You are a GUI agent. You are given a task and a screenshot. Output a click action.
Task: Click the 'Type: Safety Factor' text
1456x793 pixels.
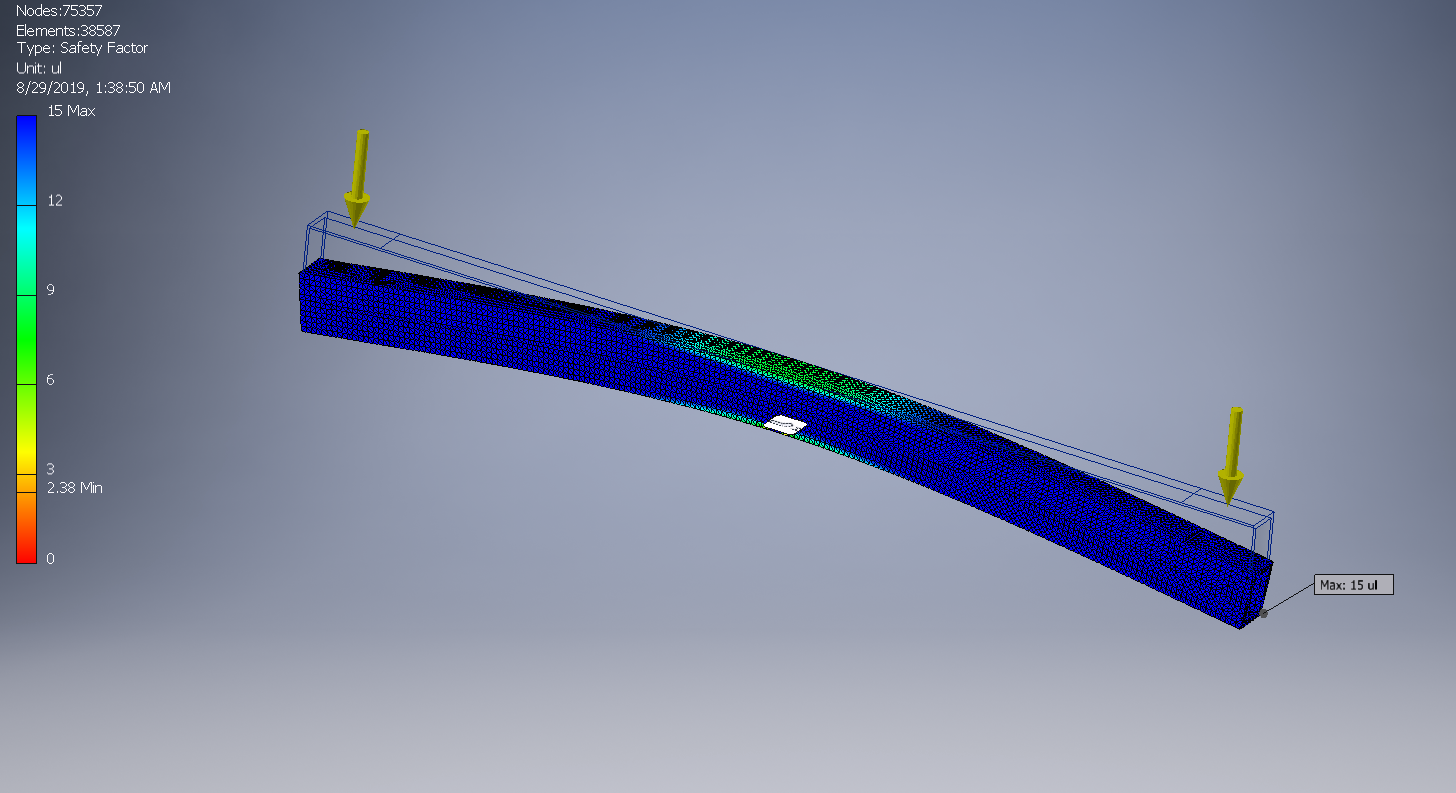82,48
